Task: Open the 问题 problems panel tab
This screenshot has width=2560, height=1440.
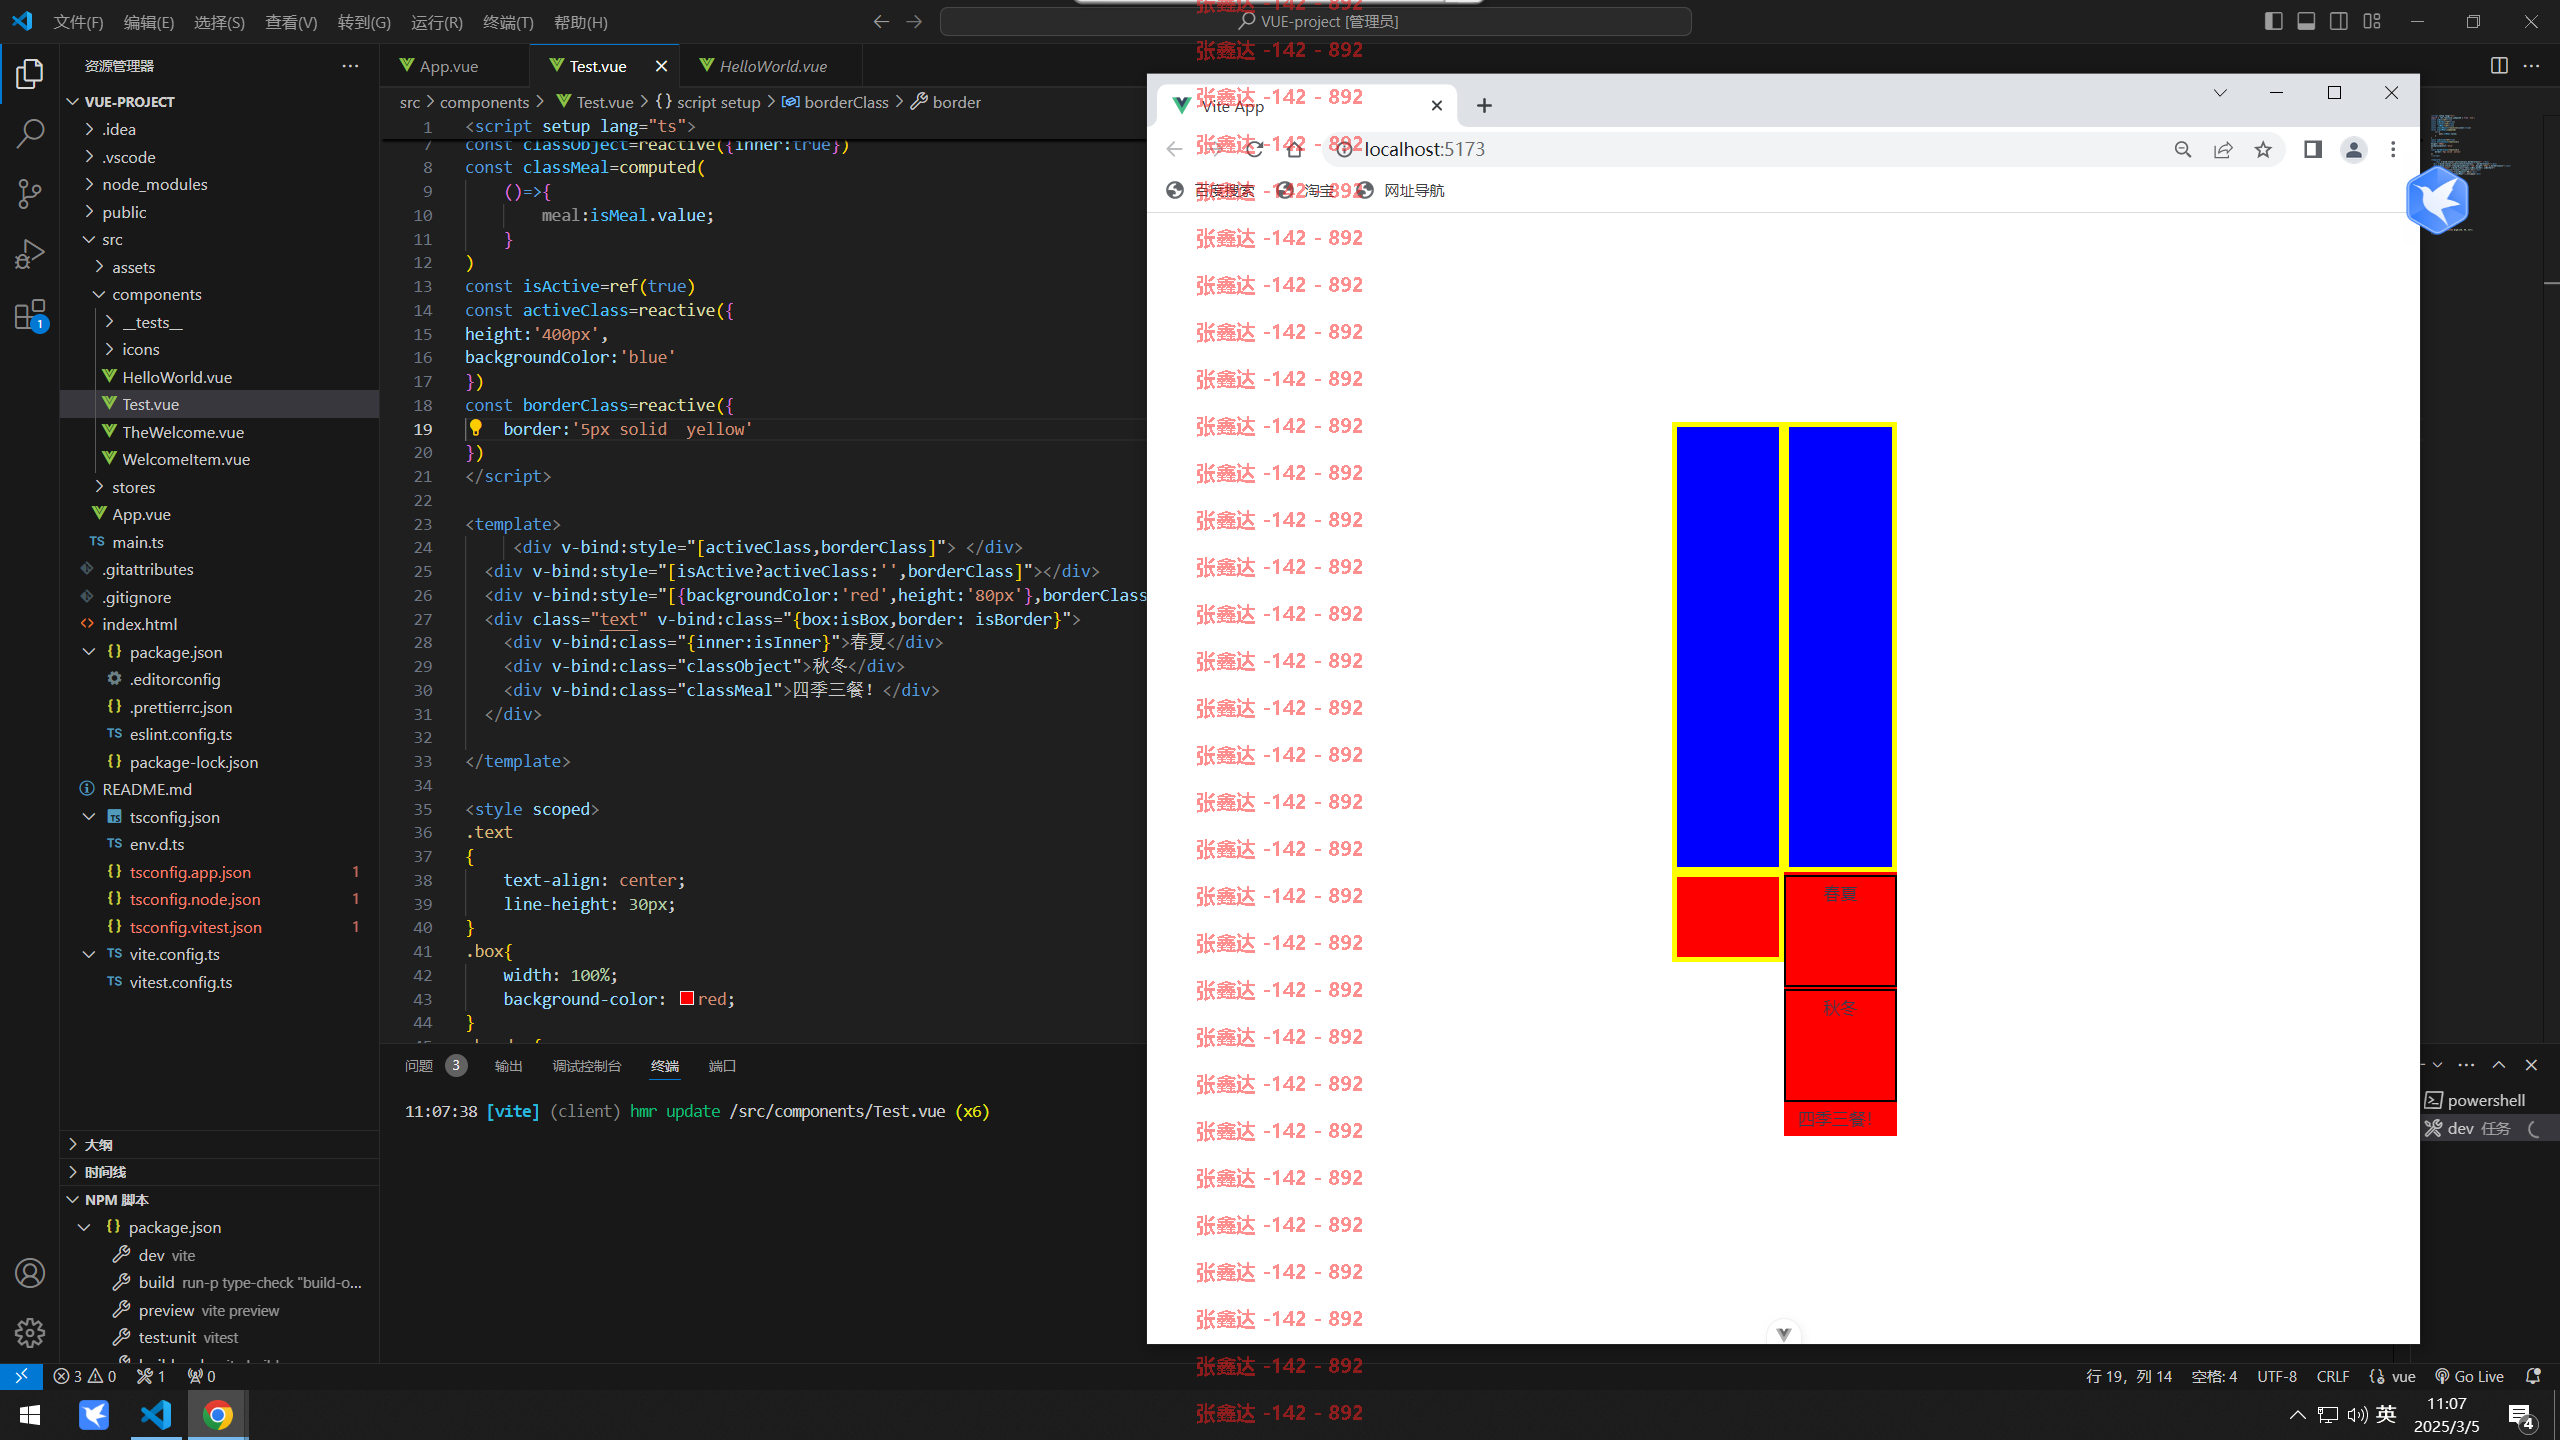Action: click(419, 1066)
